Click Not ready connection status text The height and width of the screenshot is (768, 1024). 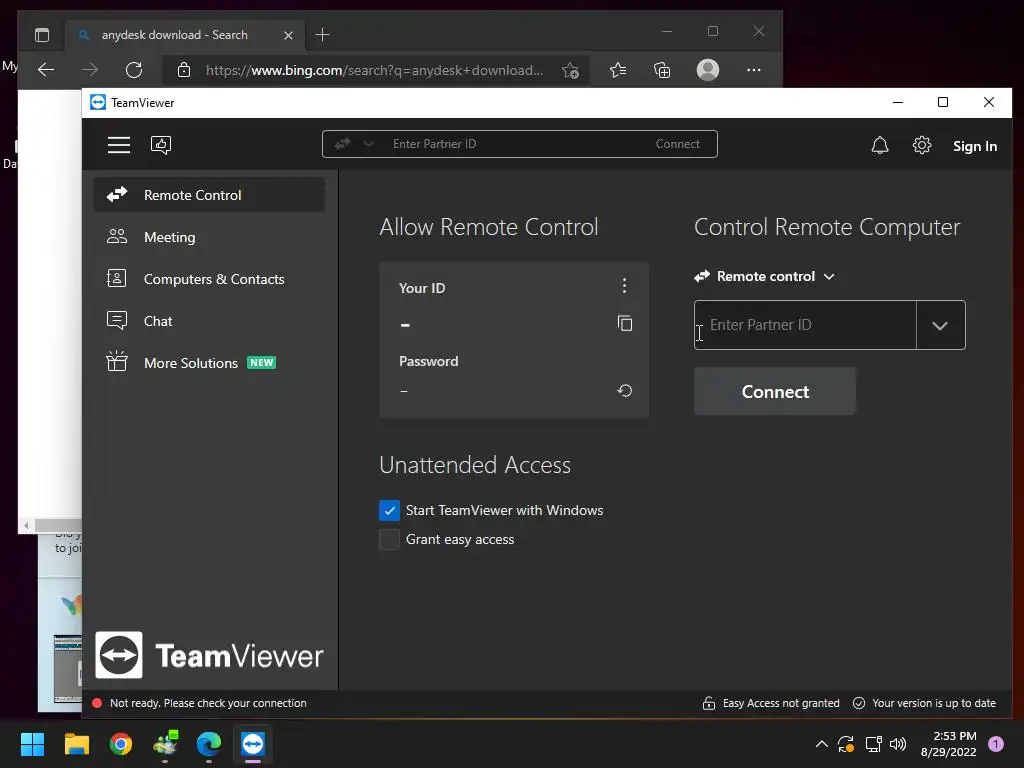click(x=208, y=703)
